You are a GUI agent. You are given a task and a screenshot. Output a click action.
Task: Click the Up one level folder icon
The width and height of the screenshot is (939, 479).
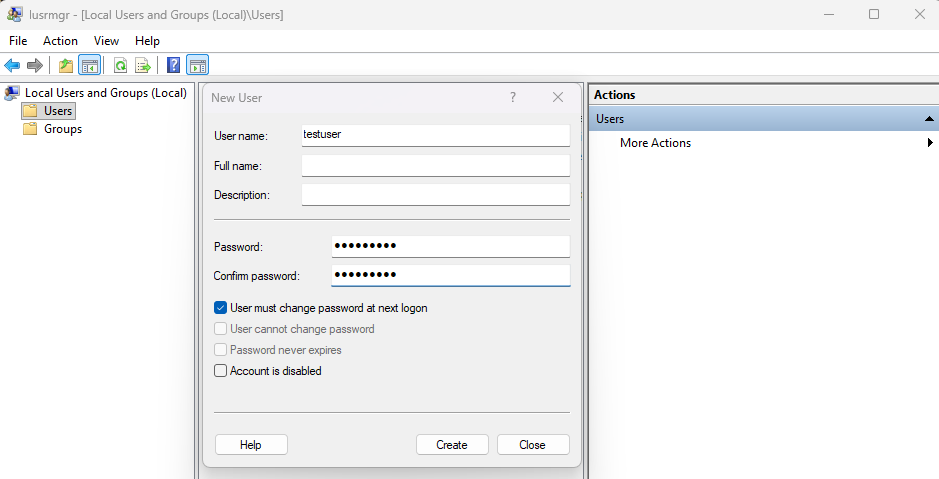[66, 65]
